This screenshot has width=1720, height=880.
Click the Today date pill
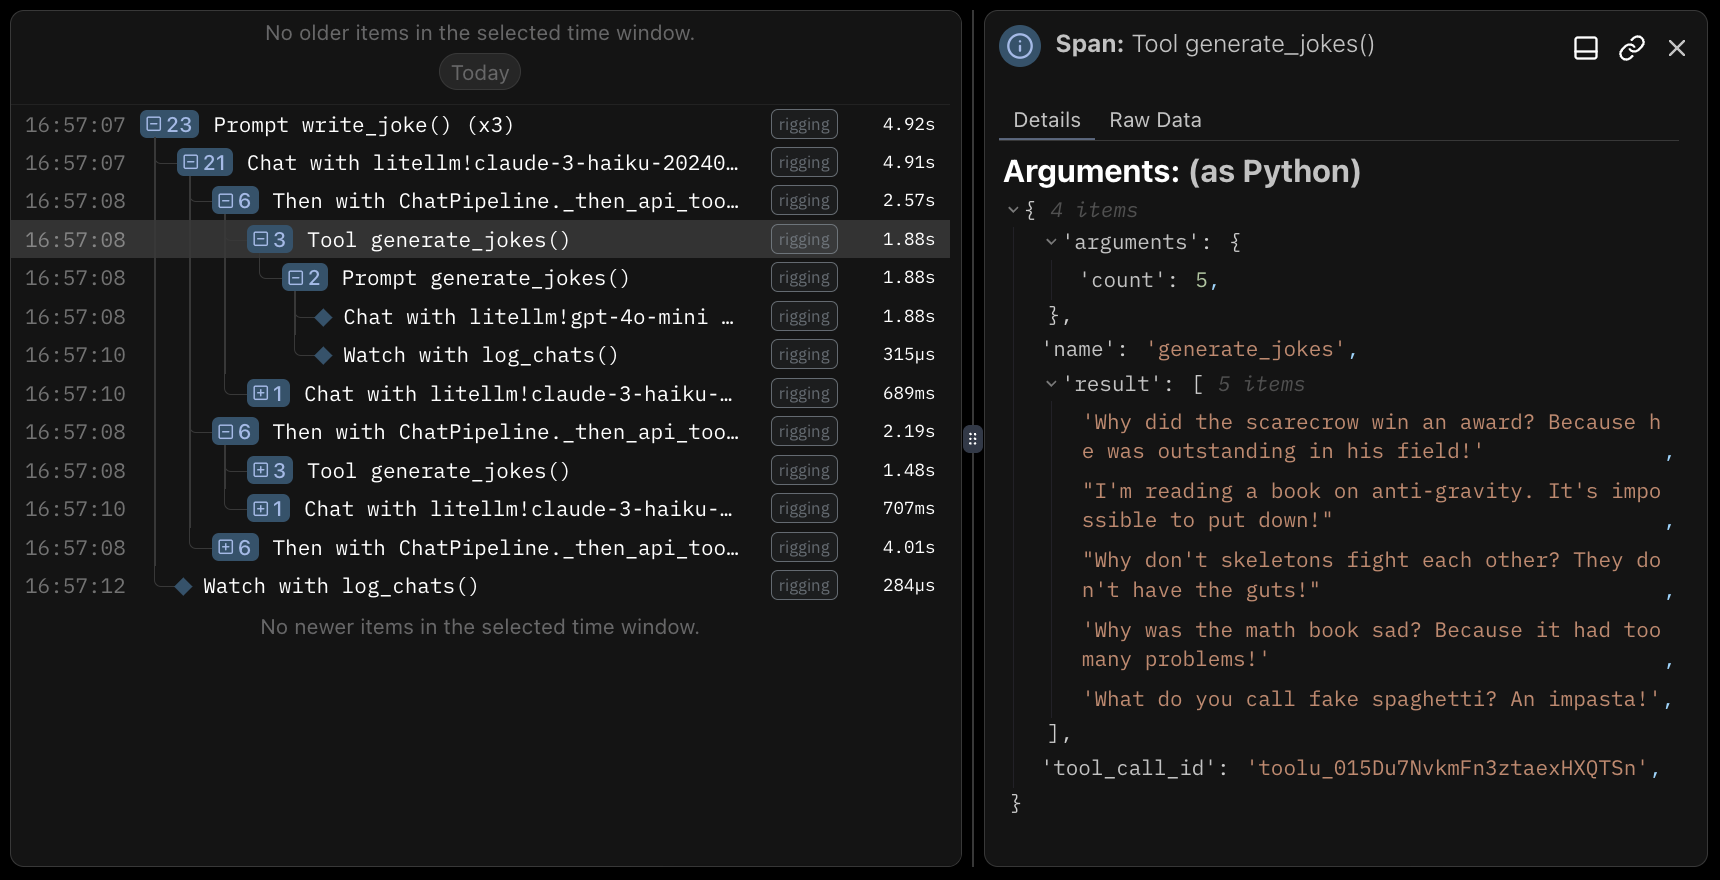tap(480, 73)
